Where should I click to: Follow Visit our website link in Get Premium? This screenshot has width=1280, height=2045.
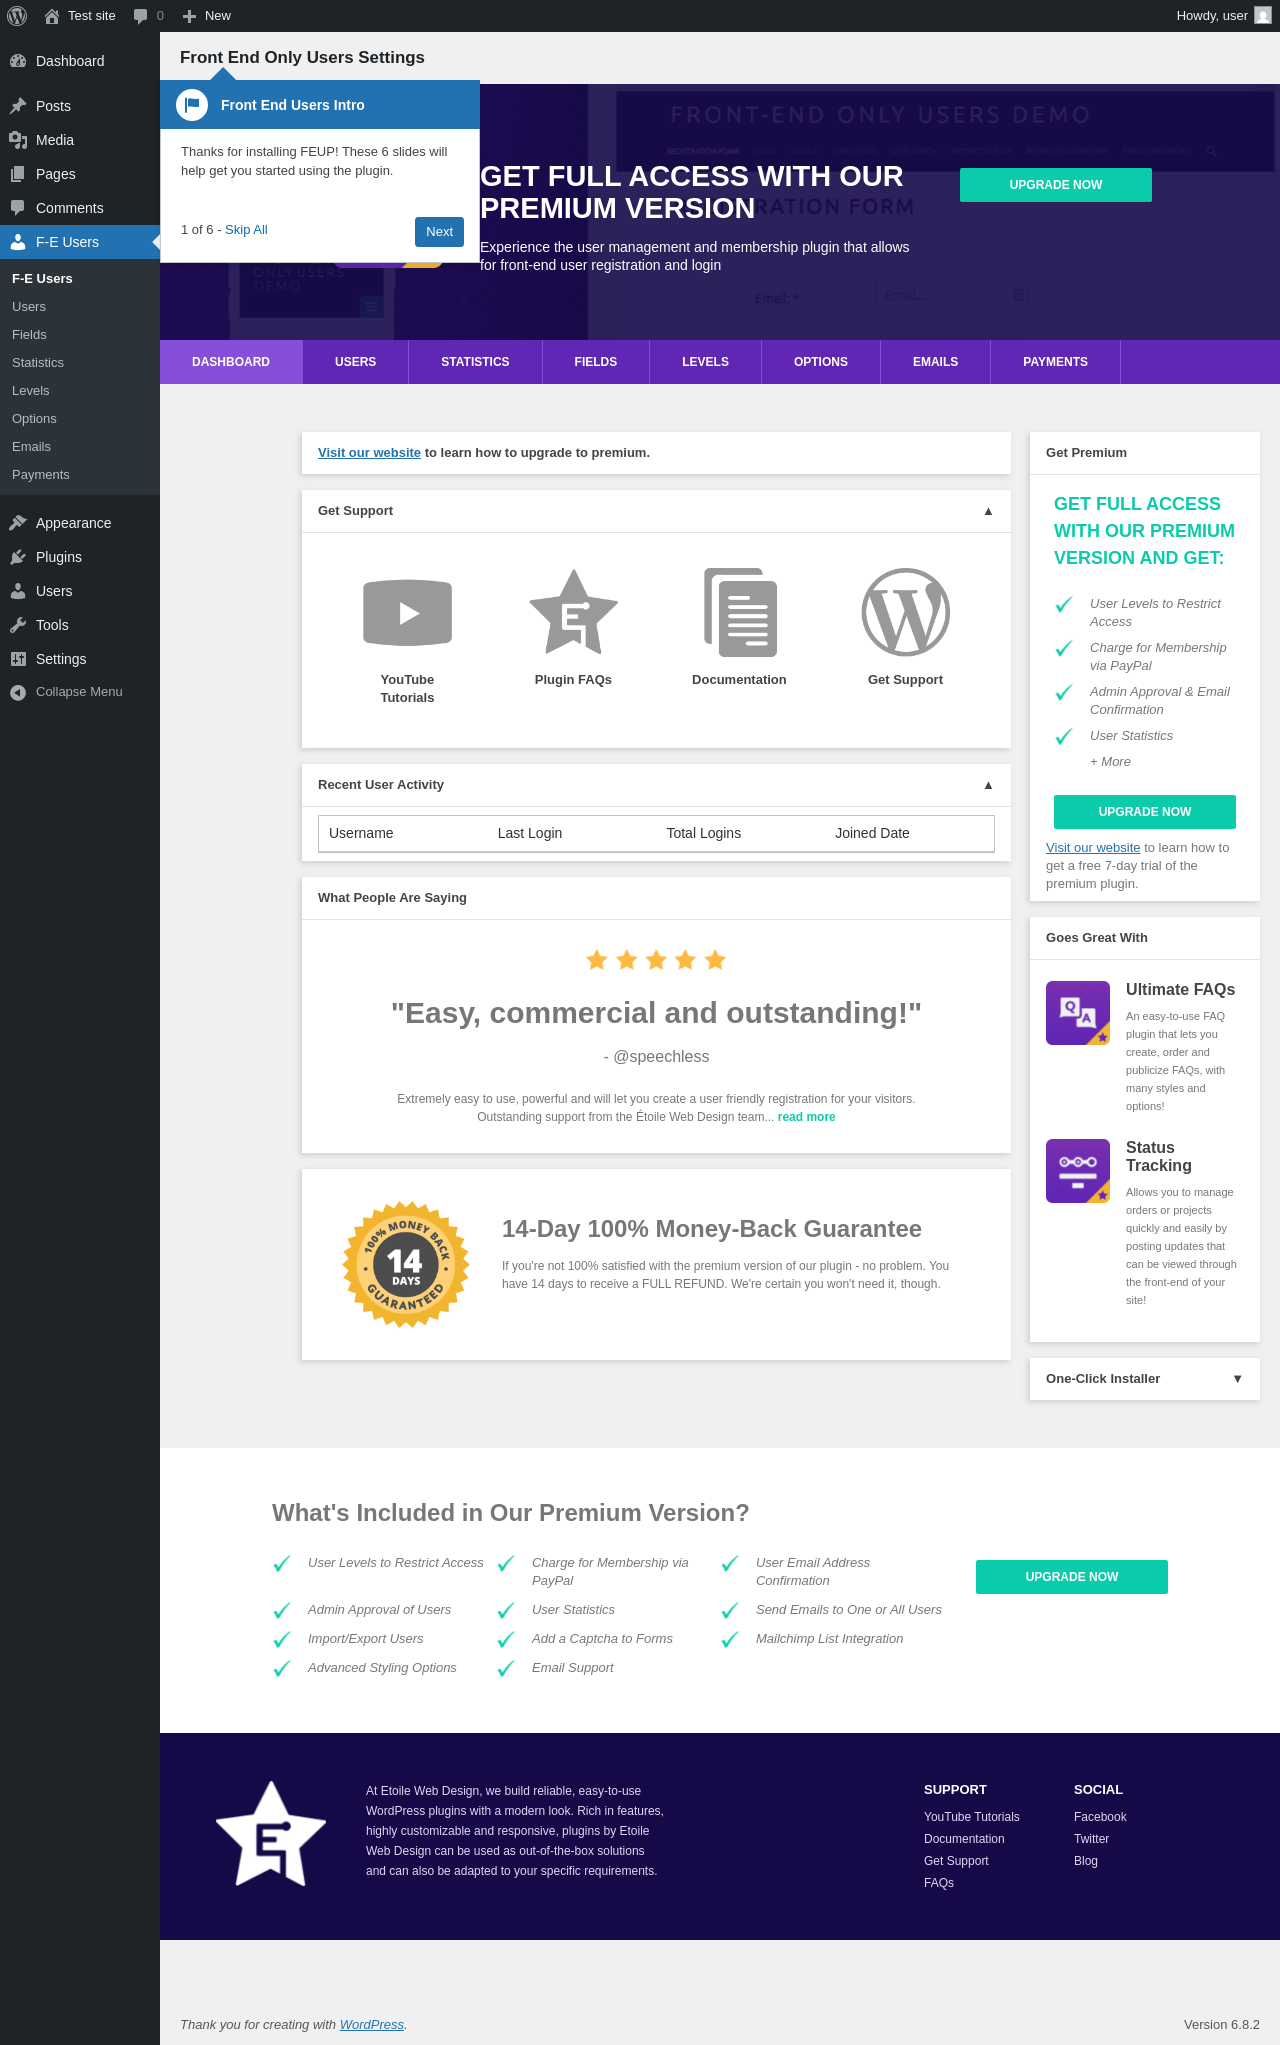pos(1093,848)
